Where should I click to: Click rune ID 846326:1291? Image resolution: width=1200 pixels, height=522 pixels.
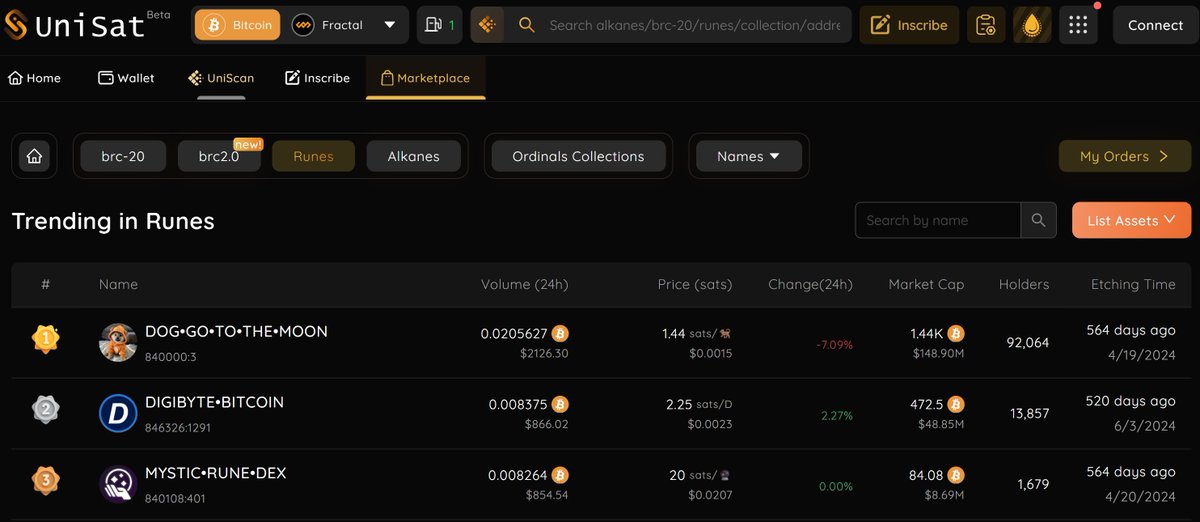(x=178, y=427)
